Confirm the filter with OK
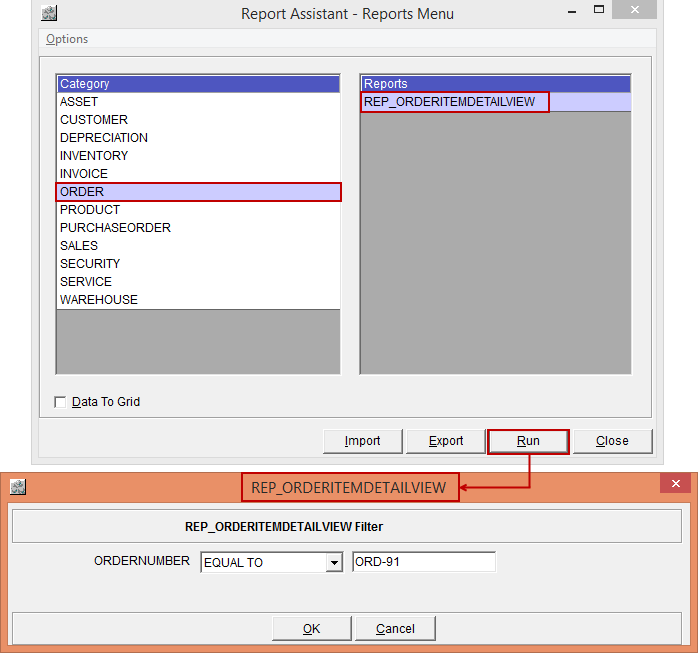 coord(312,628)
